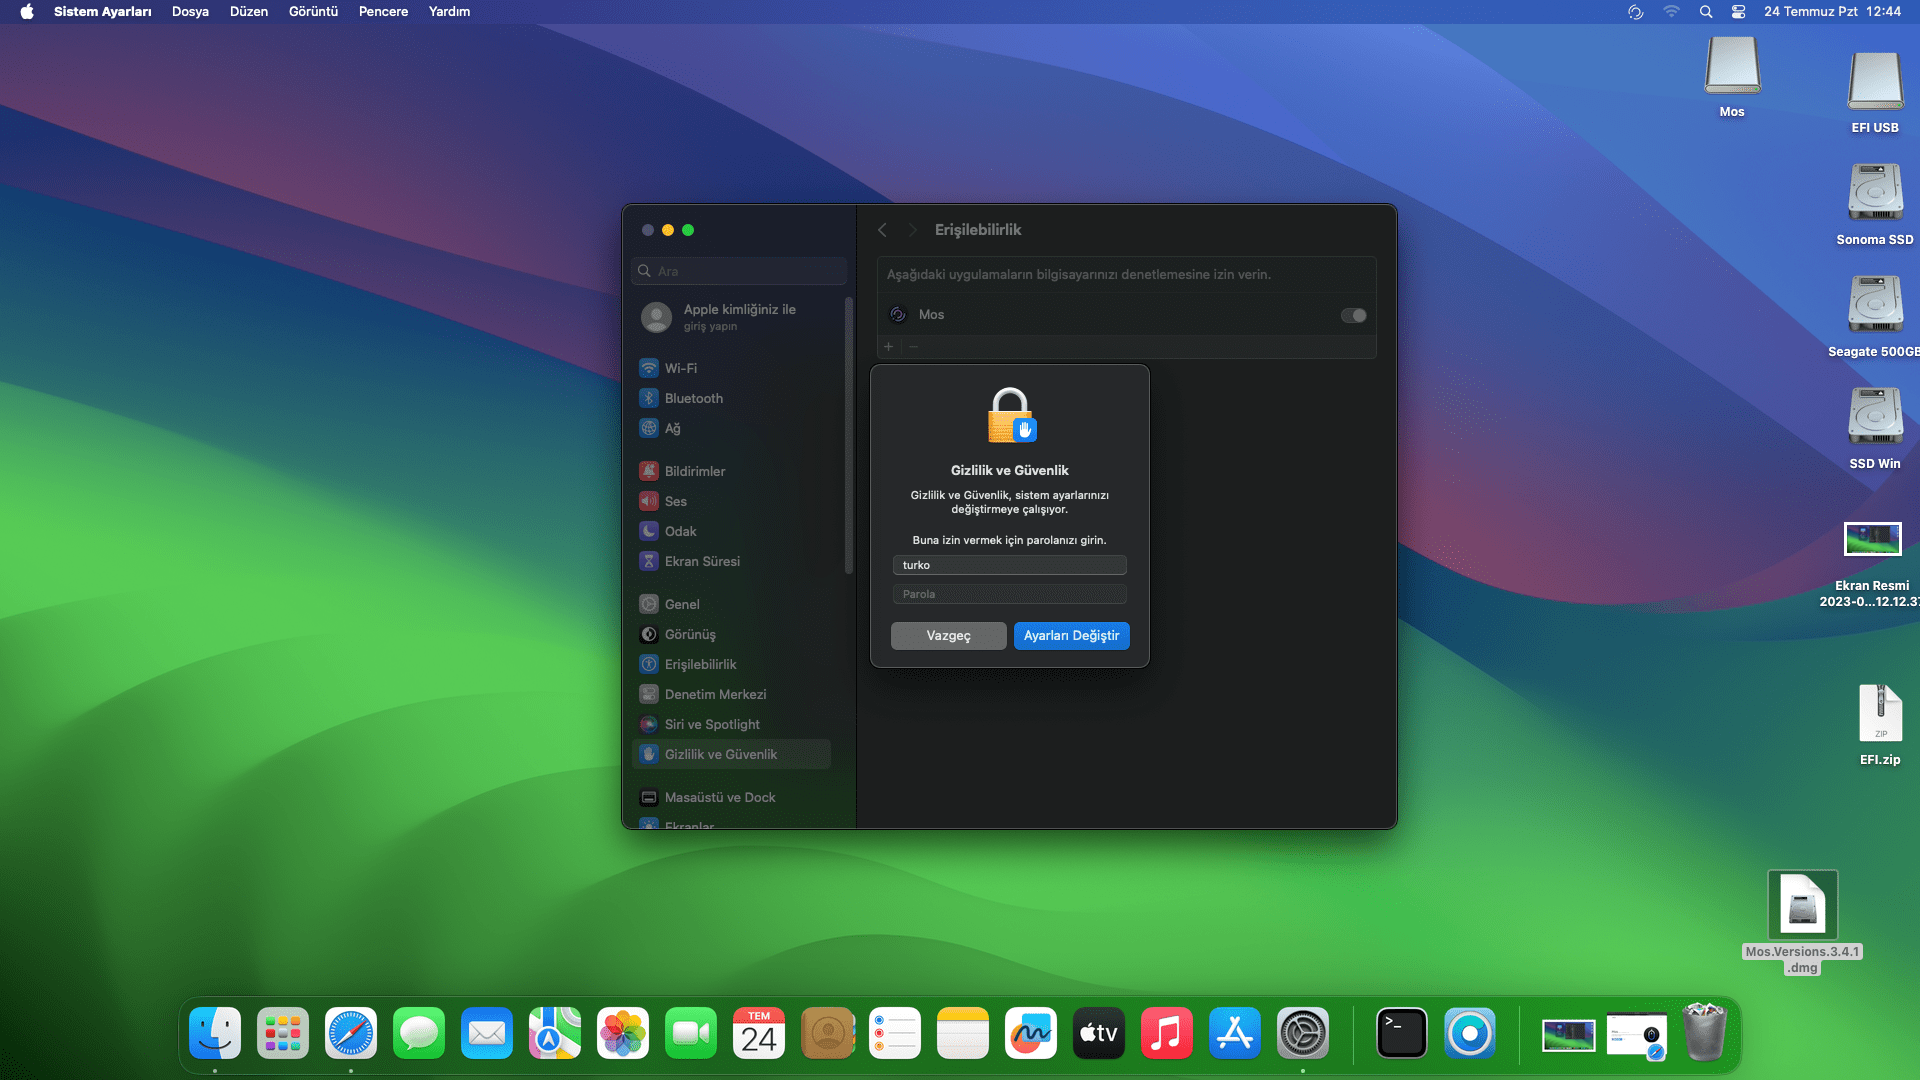The width and height of the screenshot is (1920, 1080).
Task: Open Ekran Süresi settings
Action: tap(701, 561)
